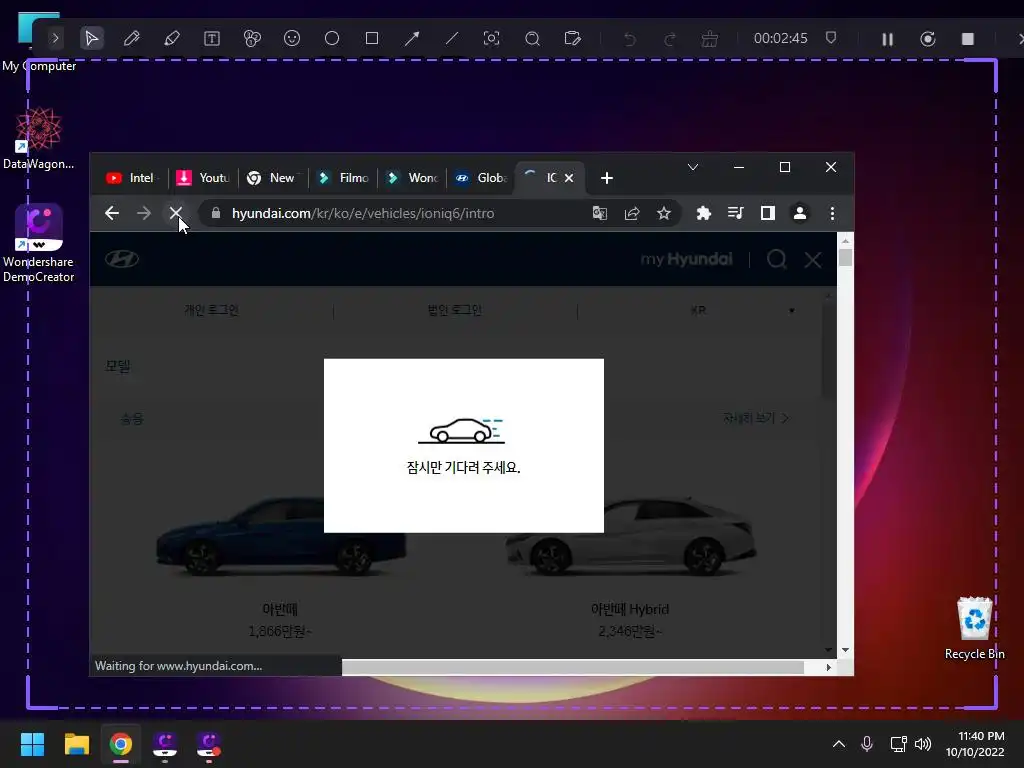Pause the screen recording

(888, 39)
